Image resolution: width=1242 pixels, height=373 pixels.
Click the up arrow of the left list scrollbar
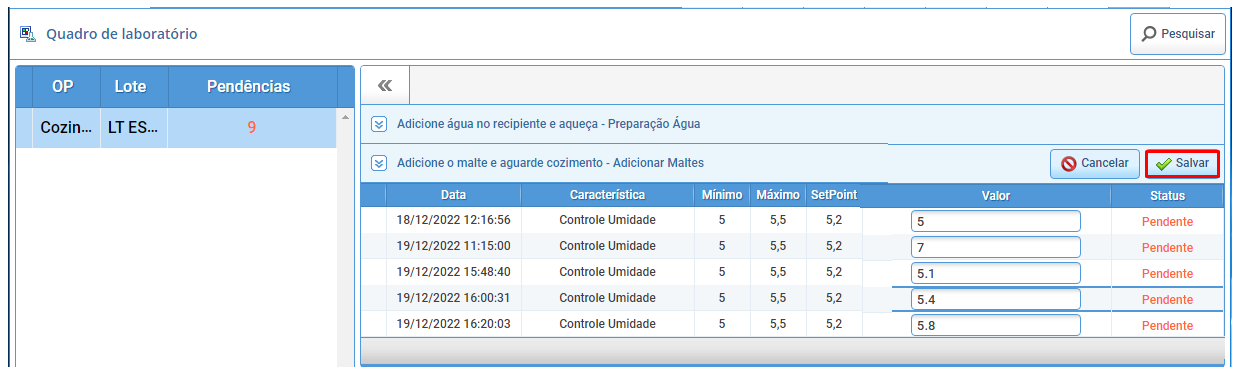tap(346, 117)
